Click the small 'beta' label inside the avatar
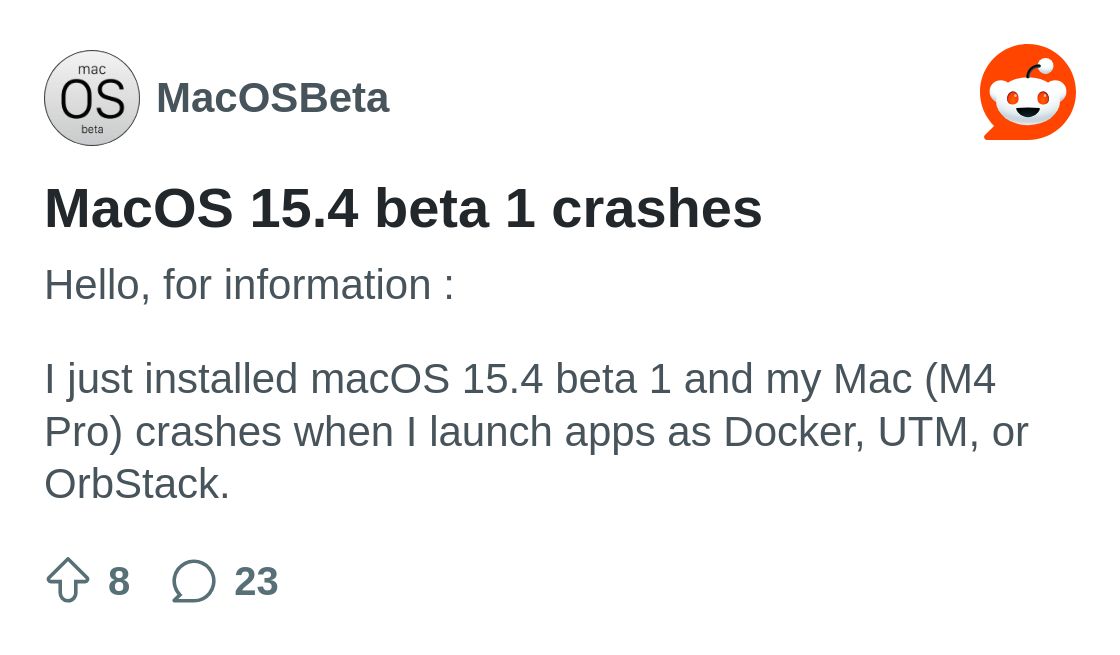Screen dimensions: 1120x655 click(x=92, y=129)
